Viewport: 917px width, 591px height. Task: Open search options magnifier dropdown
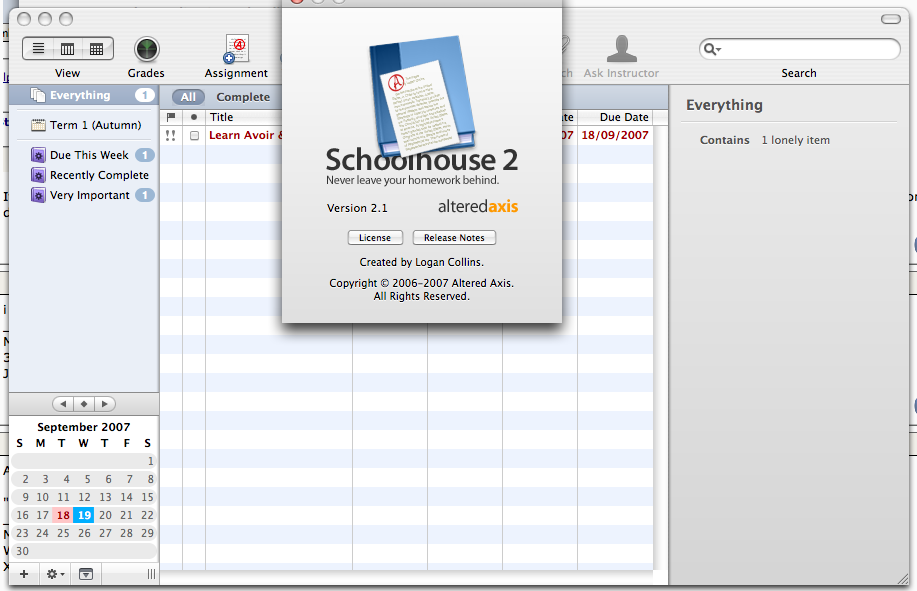pos(712,49)
